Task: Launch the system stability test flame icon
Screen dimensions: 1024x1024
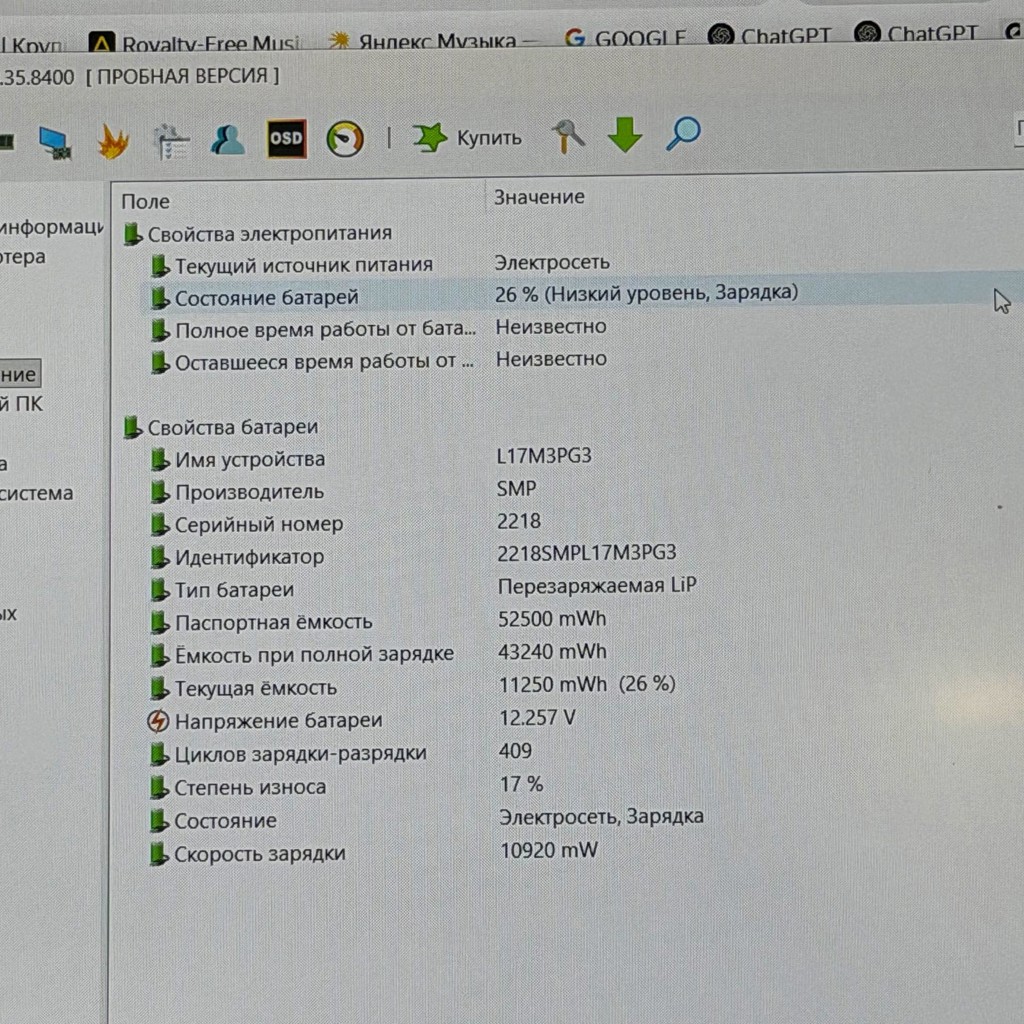Action: click(x=113, y=141)
